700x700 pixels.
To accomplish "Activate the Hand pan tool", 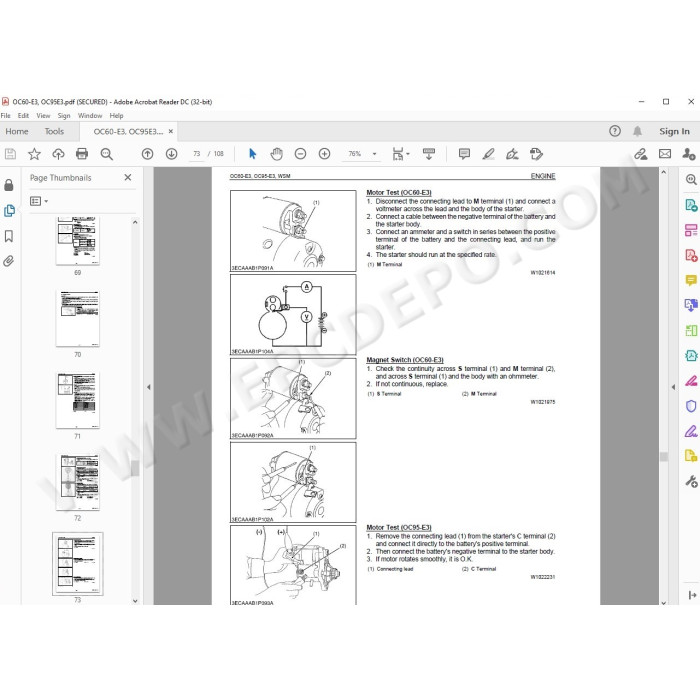I will 276,154.
